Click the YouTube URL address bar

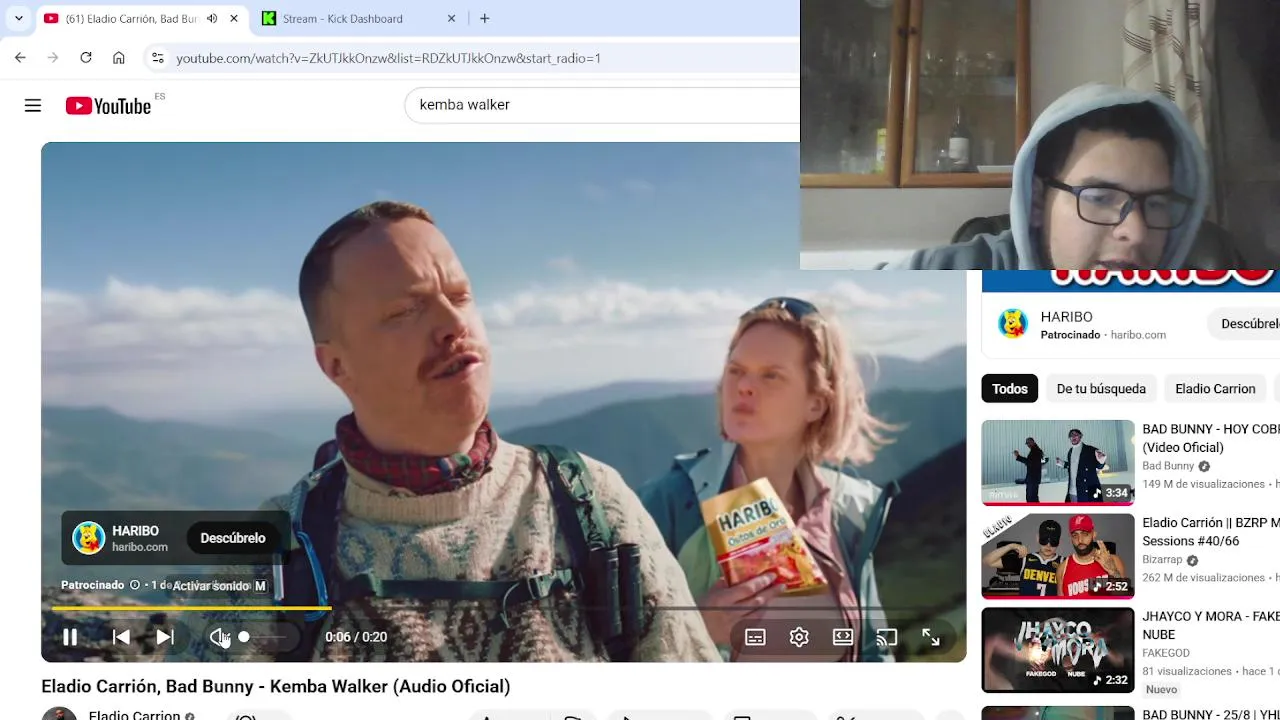(x=388, y=58)
